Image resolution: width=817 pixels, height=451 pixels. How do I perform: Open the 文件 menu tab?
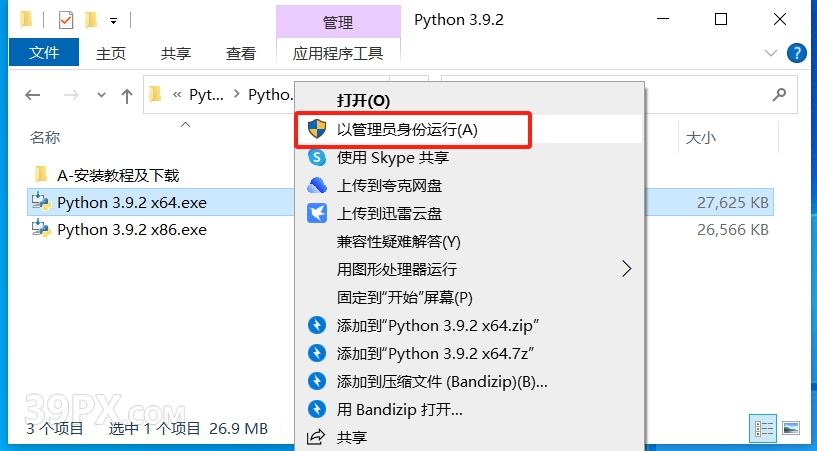click(44, 52)
